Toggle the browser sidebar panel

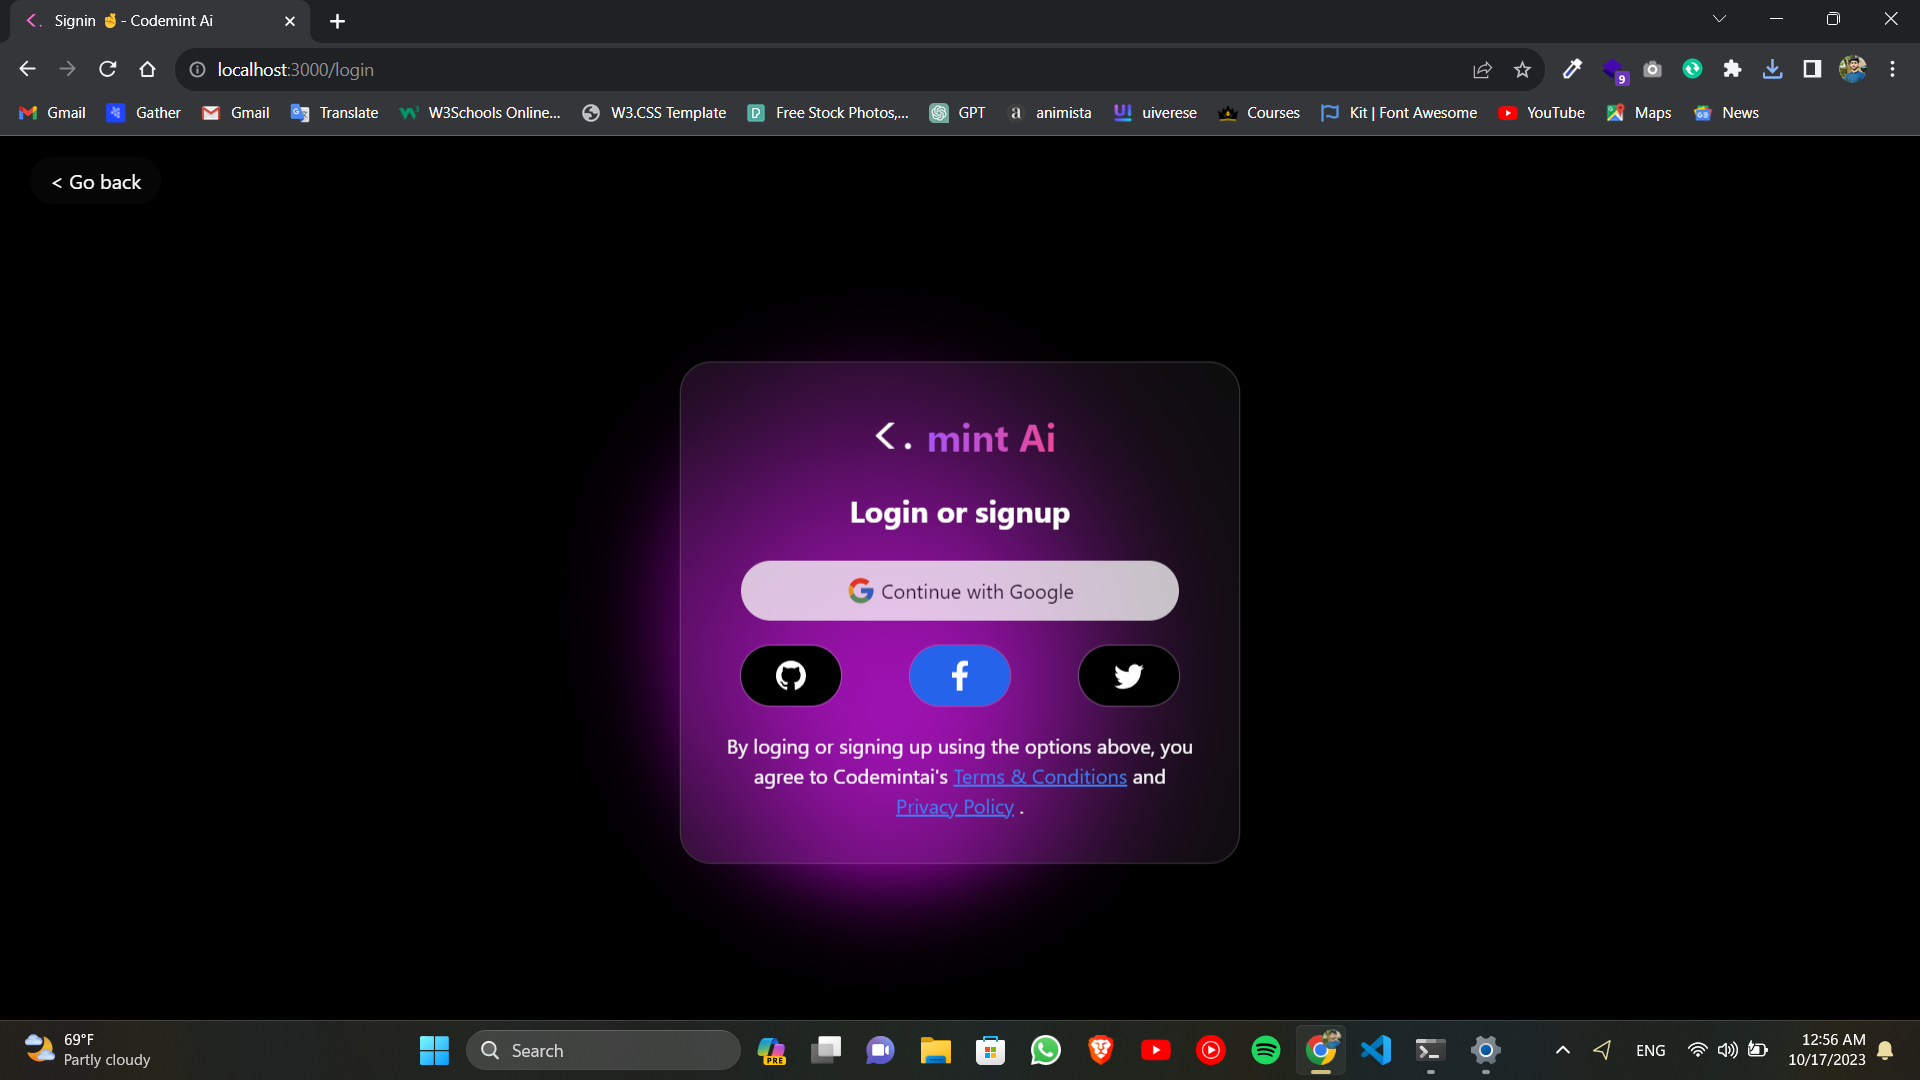(x=1811, y=70)
